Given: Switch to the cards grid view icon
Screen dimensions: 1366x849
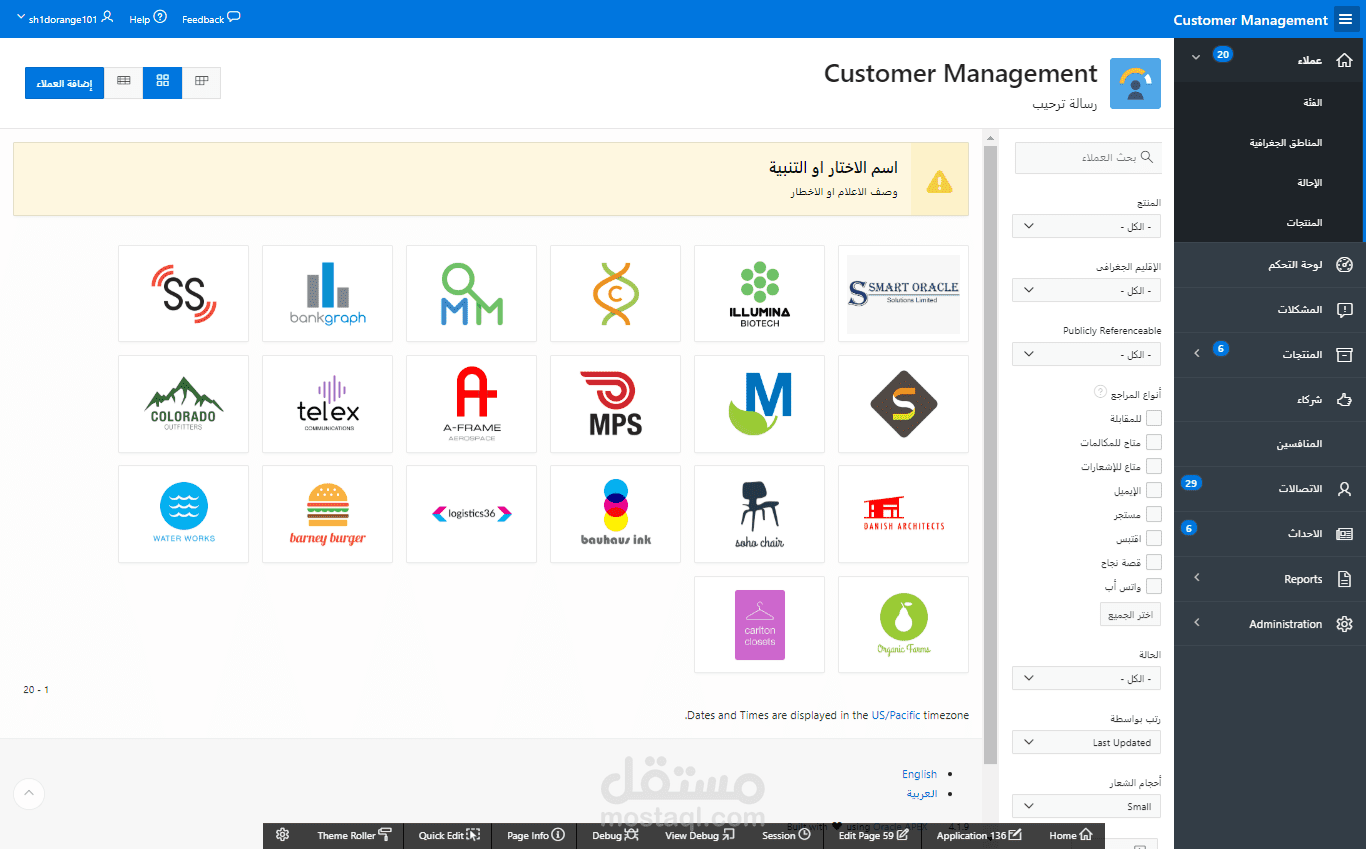Looking at the screenshot, I should click(x=162, y=83).
